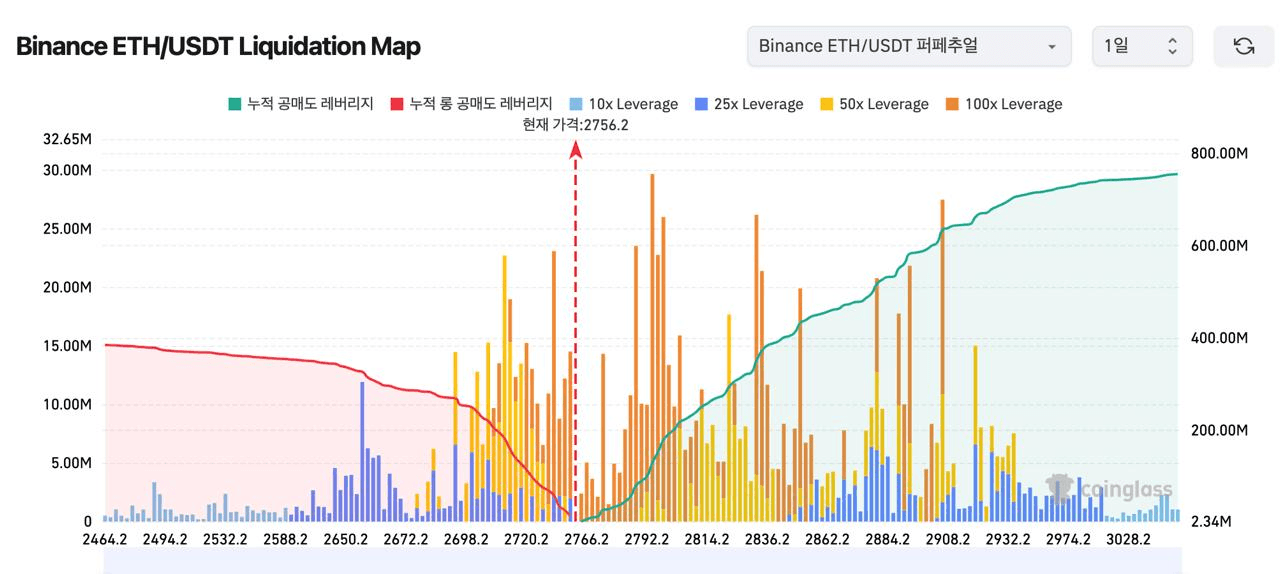The height and width of the screenshot is (574, 1280).
Task: Click the 15.00M left axis label
Action: [67, 346]
